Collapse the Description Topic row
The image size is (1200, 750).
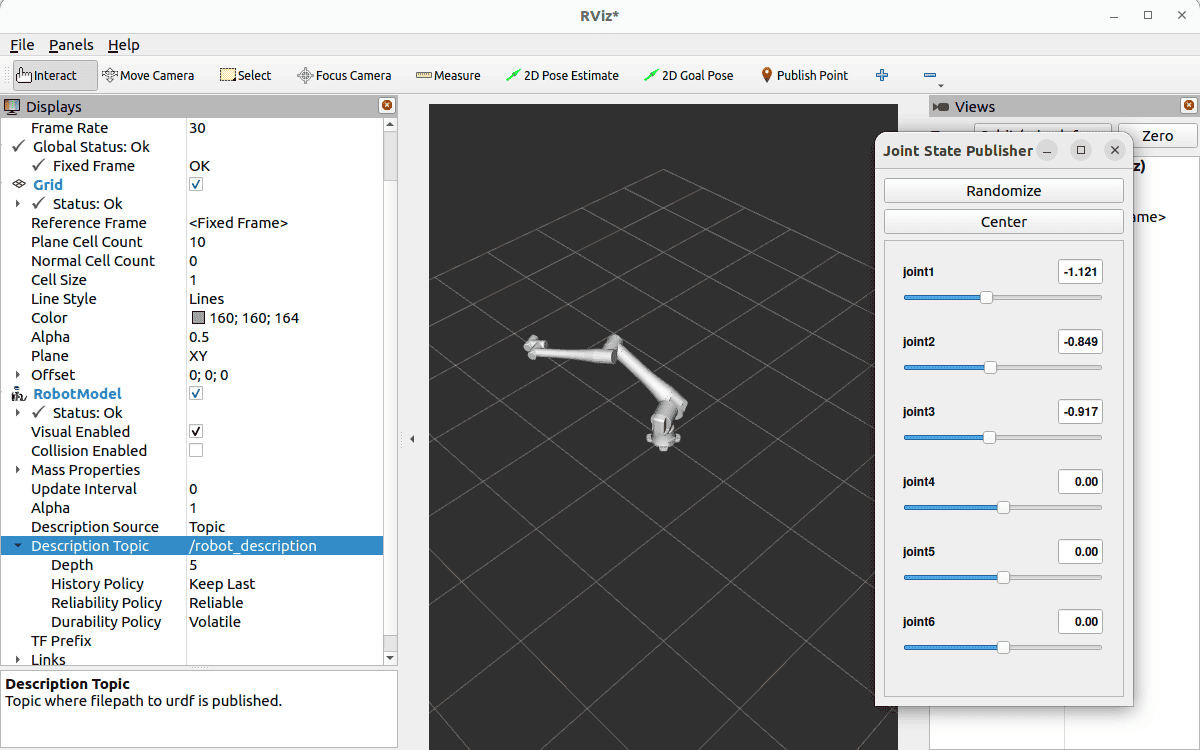click(x=18, y=546)
